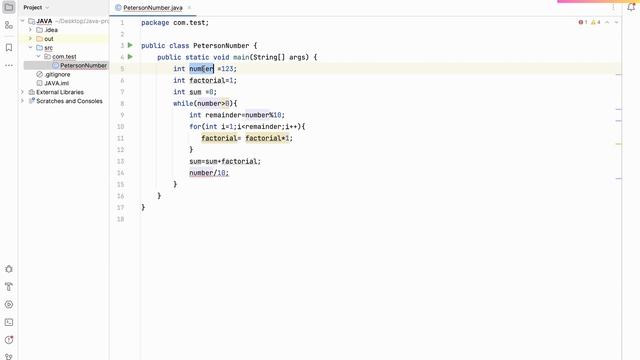The image size is (640, 360).
Task: Click the red error count indicator
Action: pos(582,22)
